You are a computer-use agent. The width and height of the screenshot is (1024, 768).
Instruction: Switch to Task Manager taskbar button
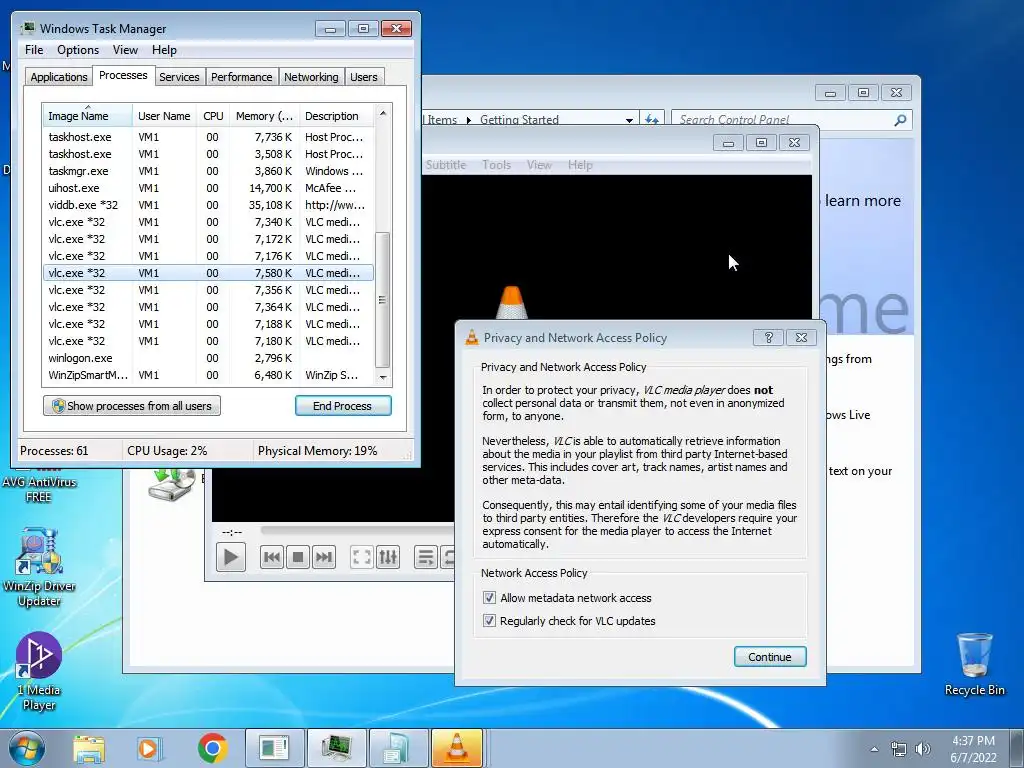tap(336, 748)
